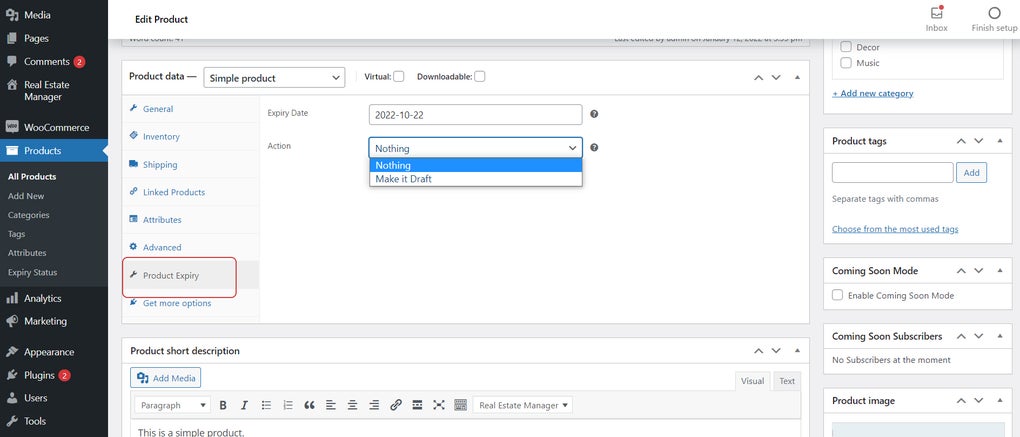Click 'Add new category' link
The height and width of the screenshot is (437, 1020).
click(x=872, y=93)
